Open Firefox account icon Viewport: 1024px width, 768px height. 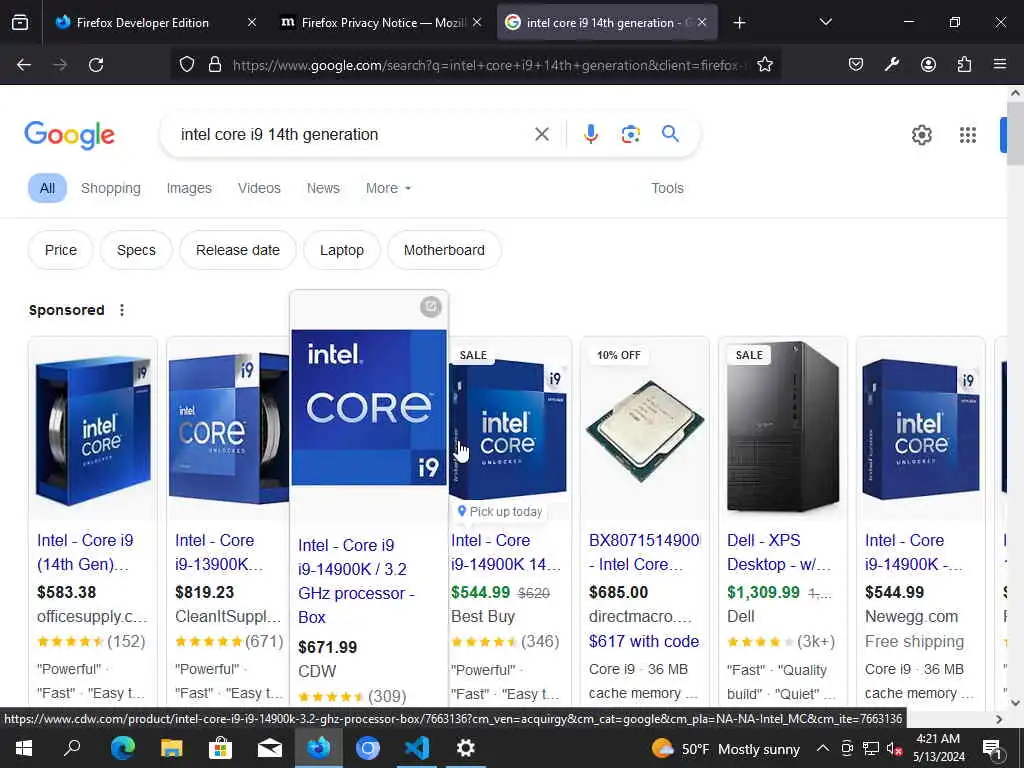(928, 65)
